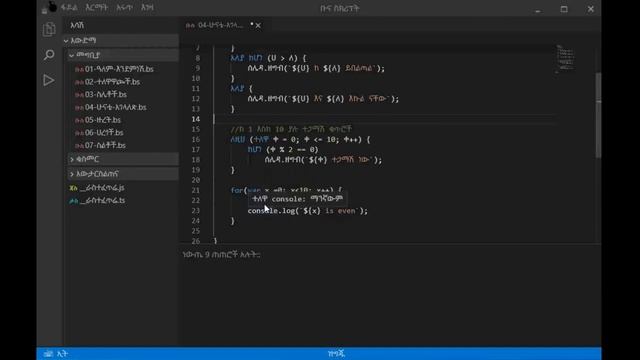Viewport: 640px width, 360px height.
Task: Click the file icon of 04- .bs file in sidebar
Action: [x=79, y=107]
